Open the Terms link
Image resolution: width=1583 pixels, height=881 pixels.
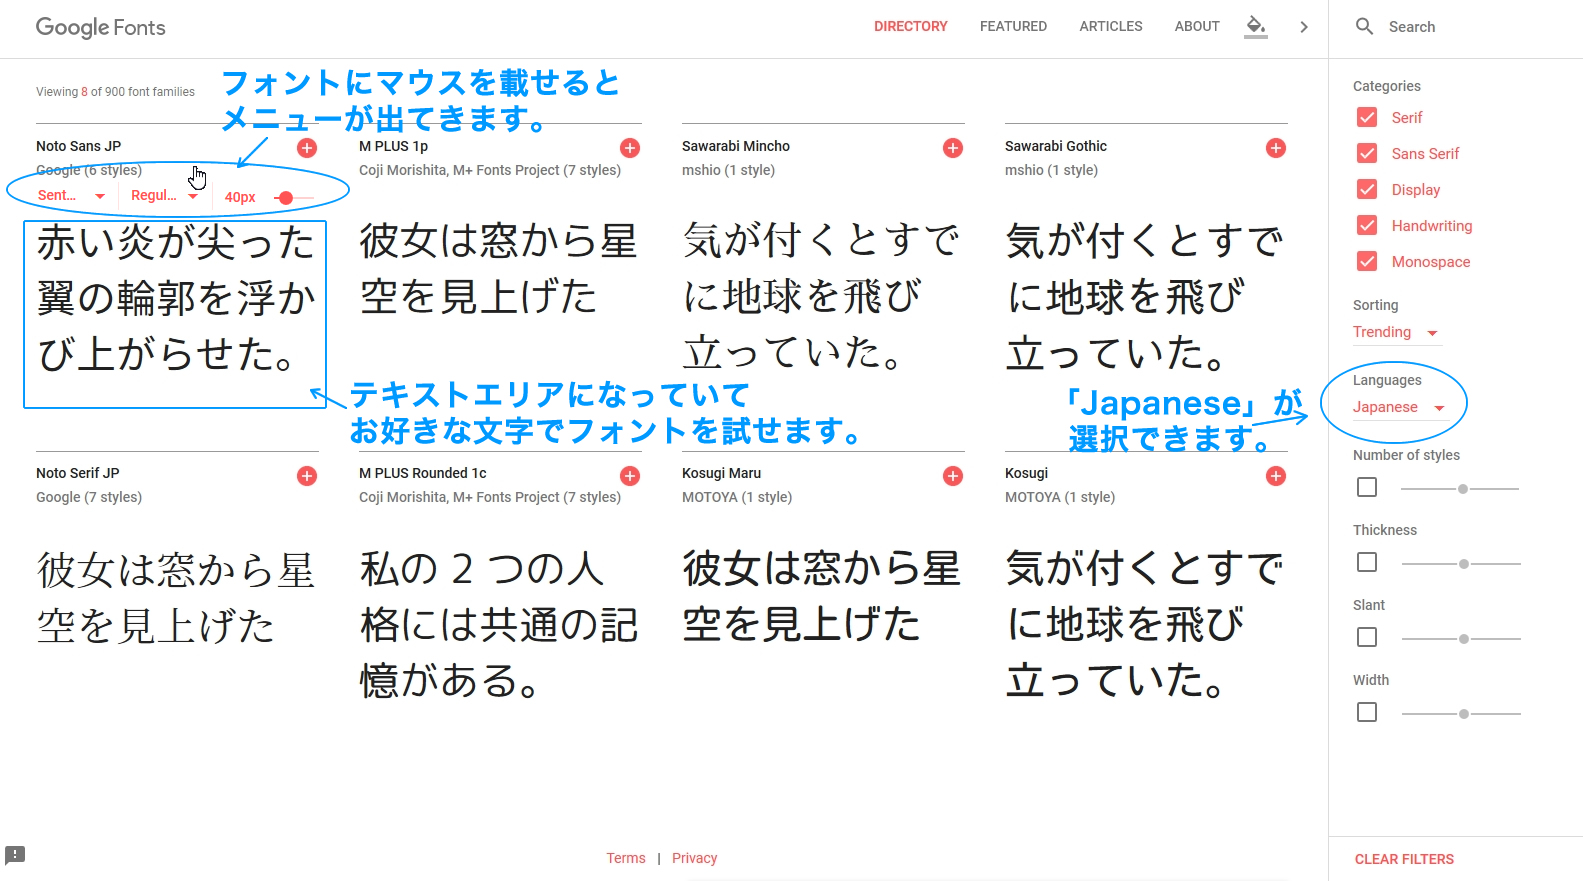click(626, 858)
